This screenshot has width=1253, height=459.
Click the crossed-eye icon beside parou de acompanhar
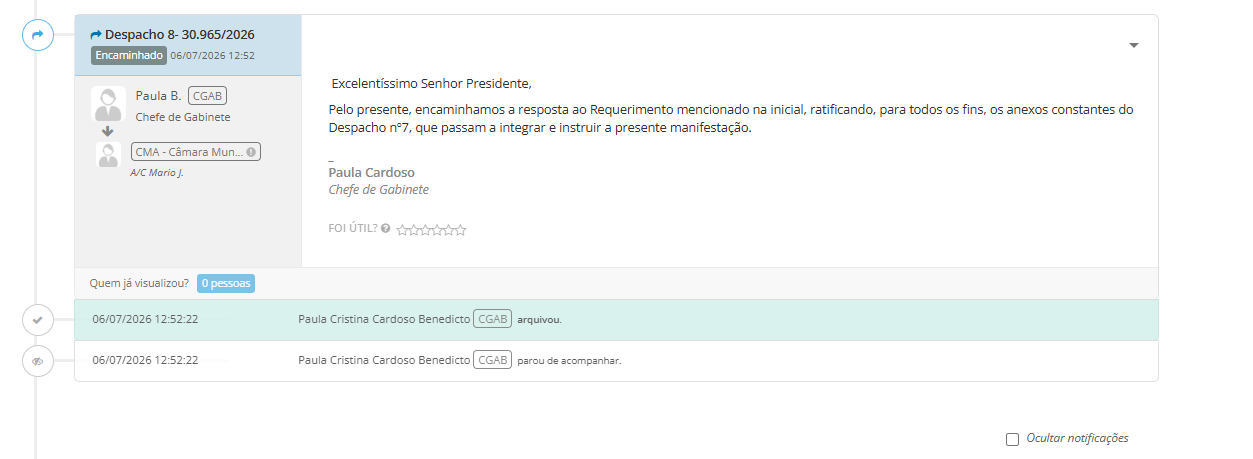[37, 361]
